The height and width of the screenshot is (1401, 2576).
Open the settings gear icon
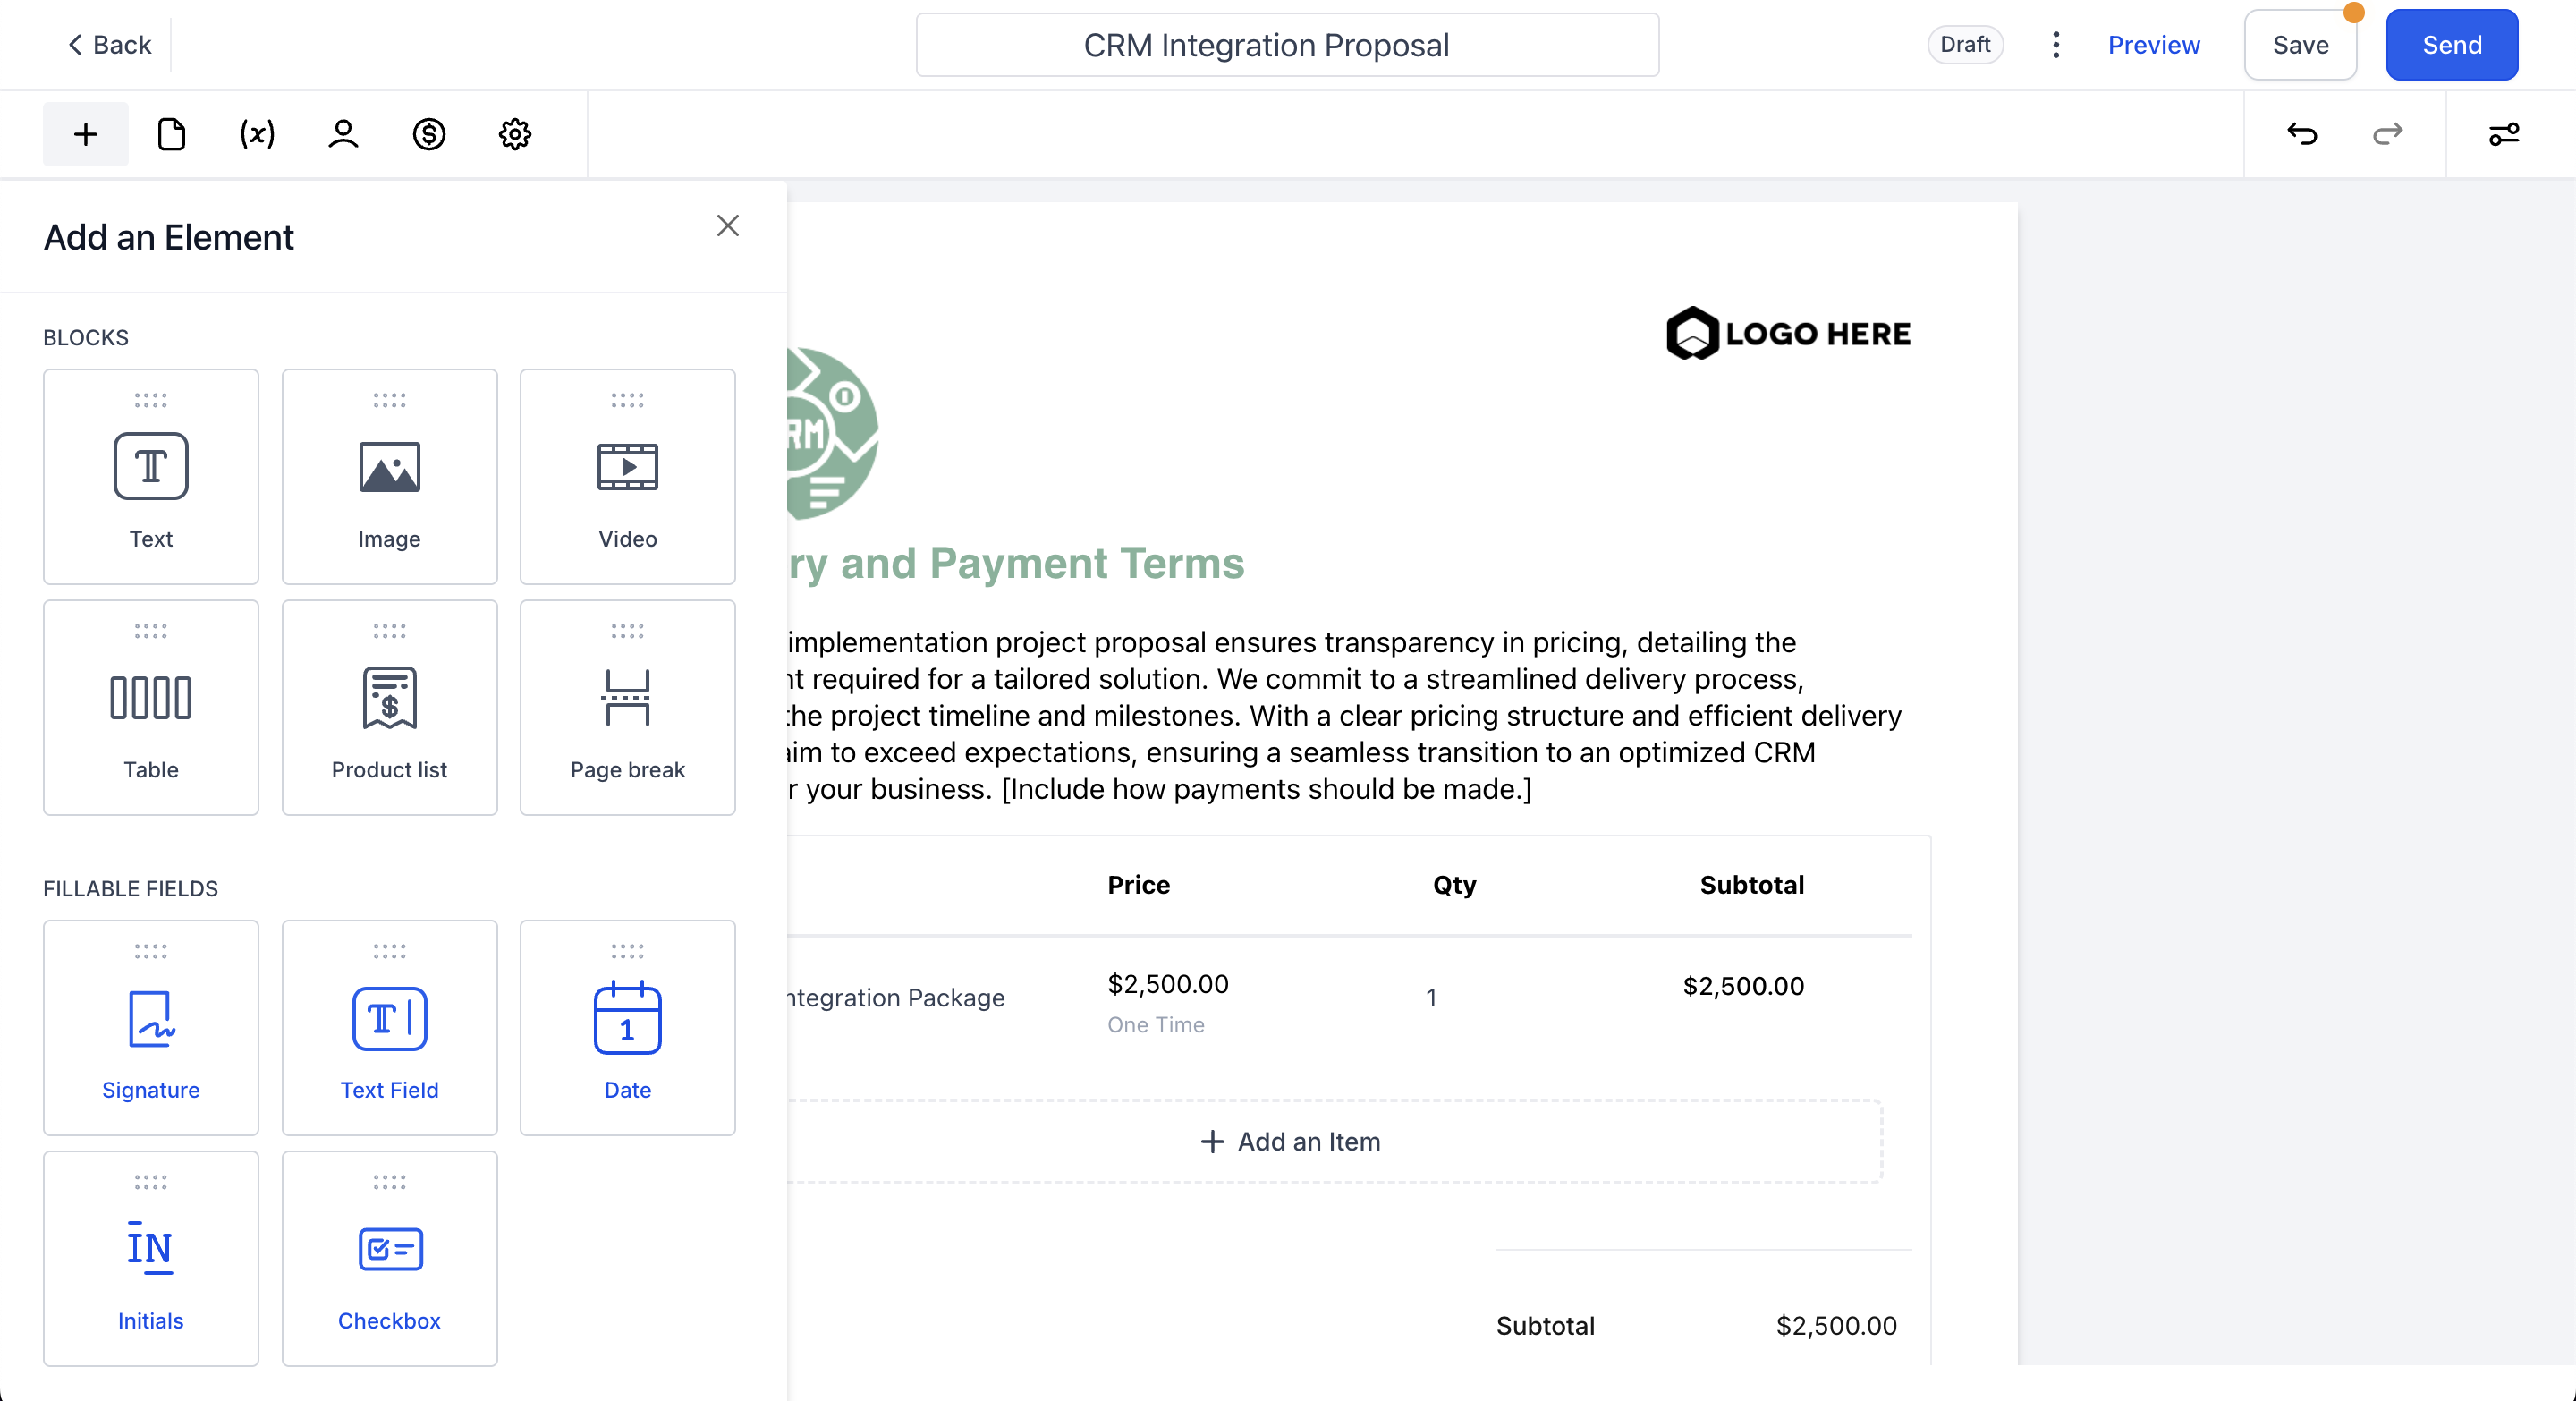[515, 134]
